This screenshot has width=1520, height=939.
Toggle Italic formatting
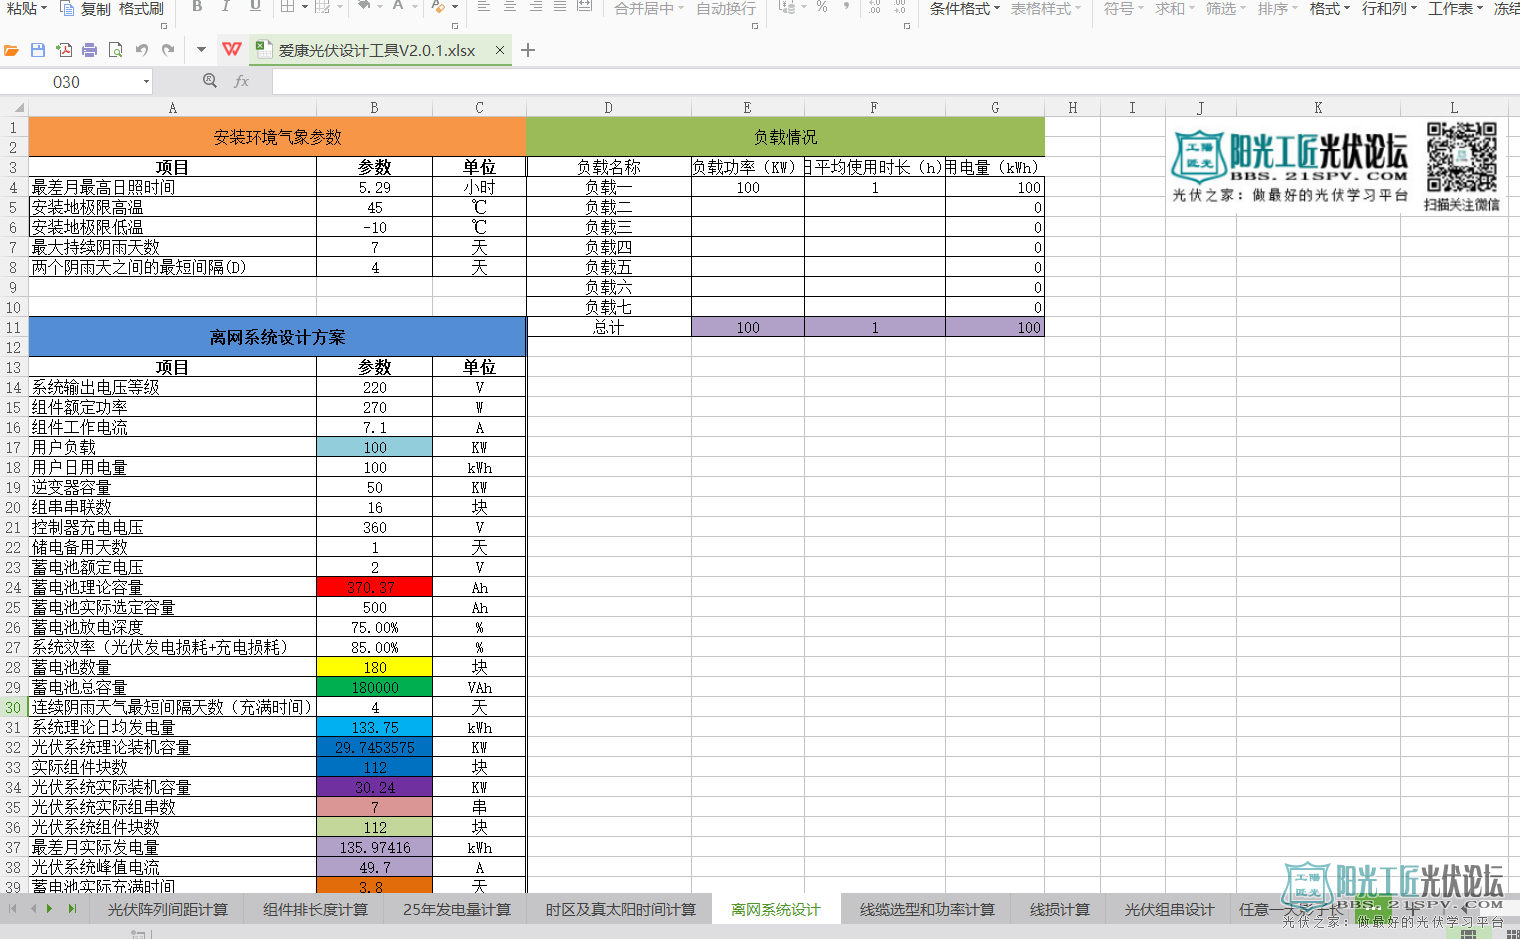point(226,7)
